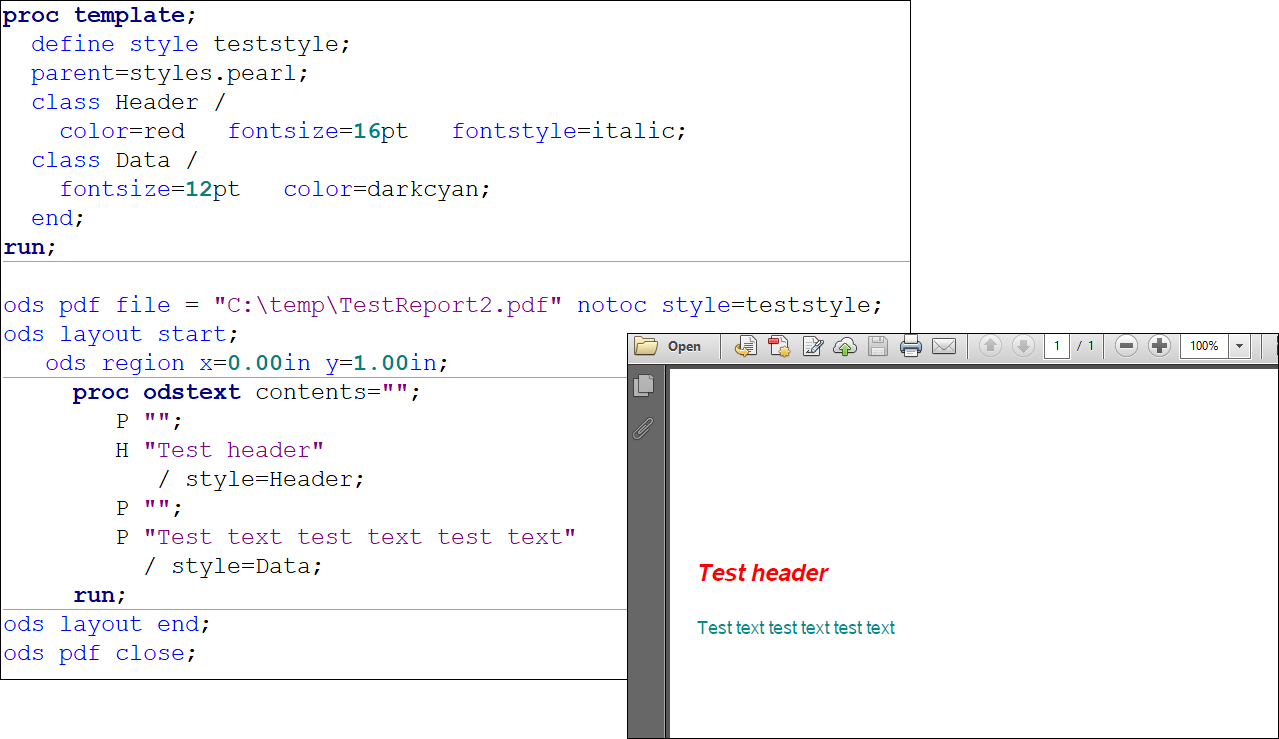Create a PDF from file icon

point(779,346)
